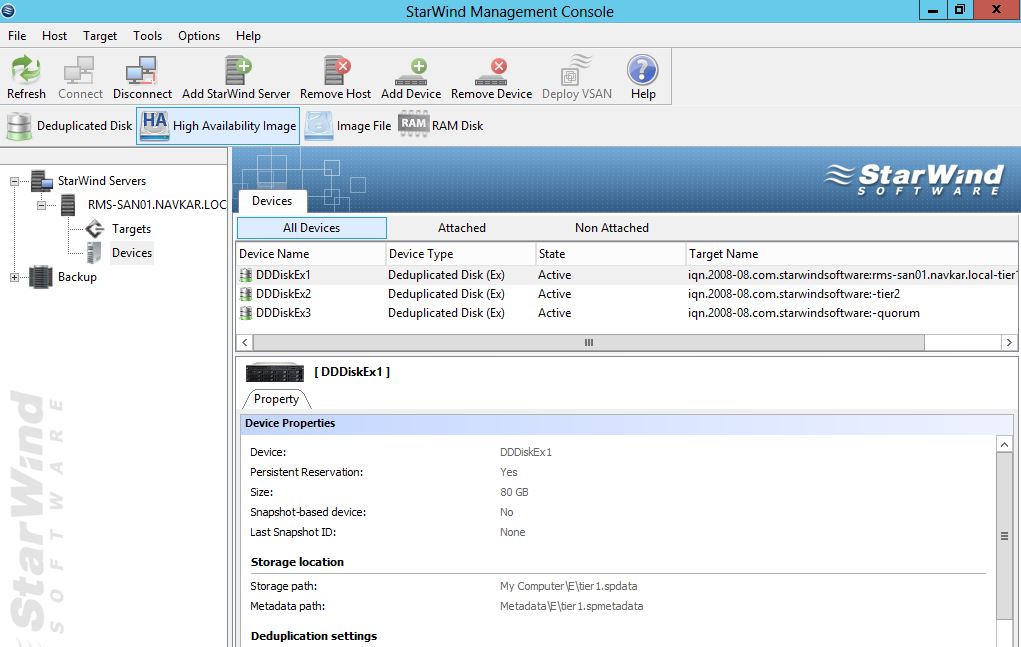This screenshot has height=647, width=1021.
Task: Select the DDDiskEx3 device row
Action: [x=626, y=312]
